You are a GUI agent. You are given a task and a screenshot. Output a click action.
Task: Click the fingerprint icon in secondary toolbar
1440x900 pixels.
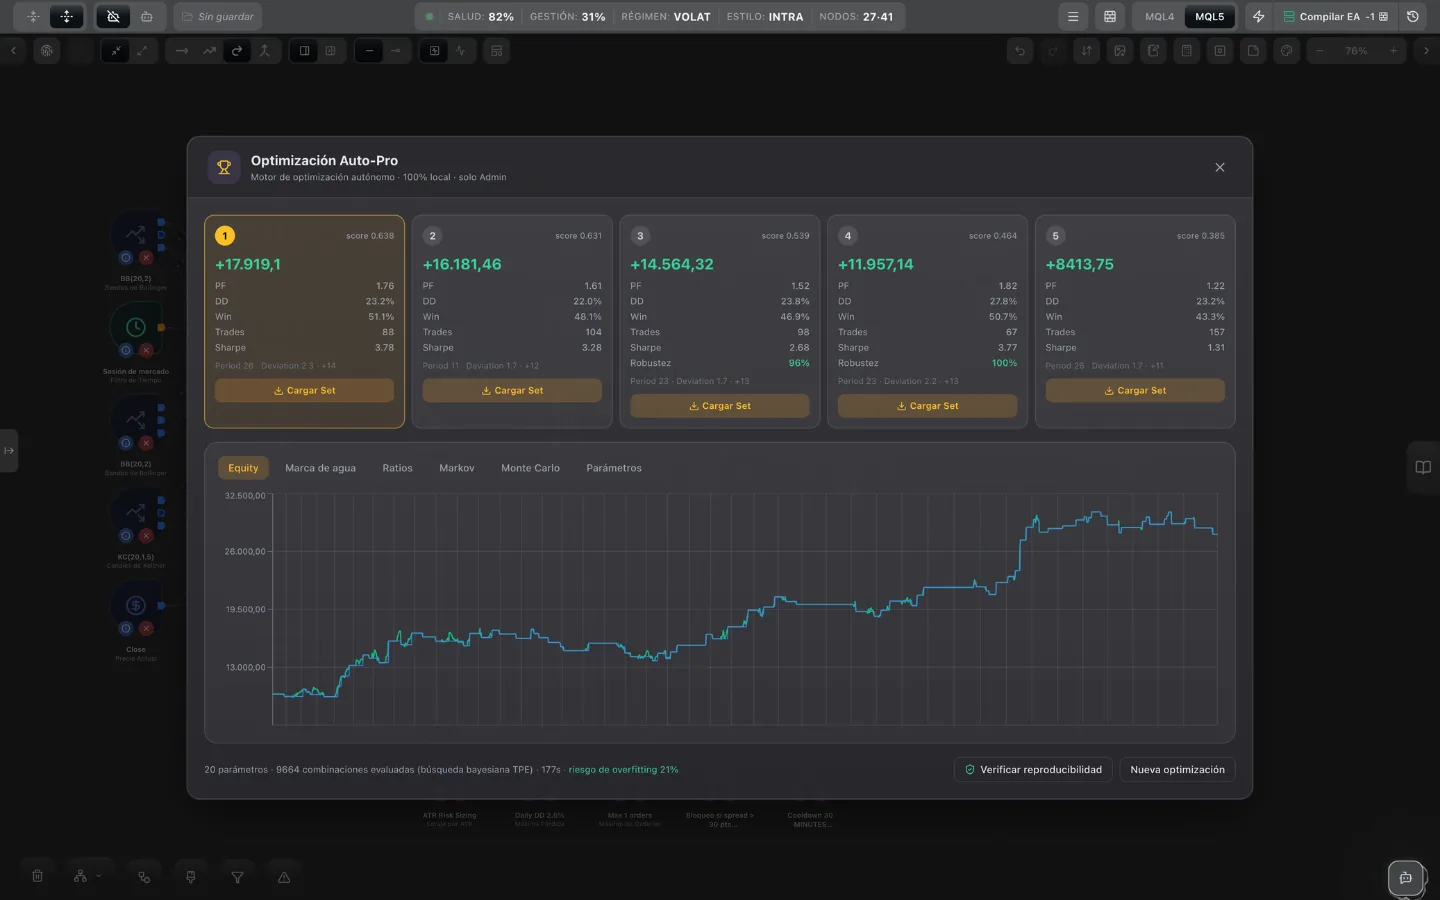(x=47, y=51)
